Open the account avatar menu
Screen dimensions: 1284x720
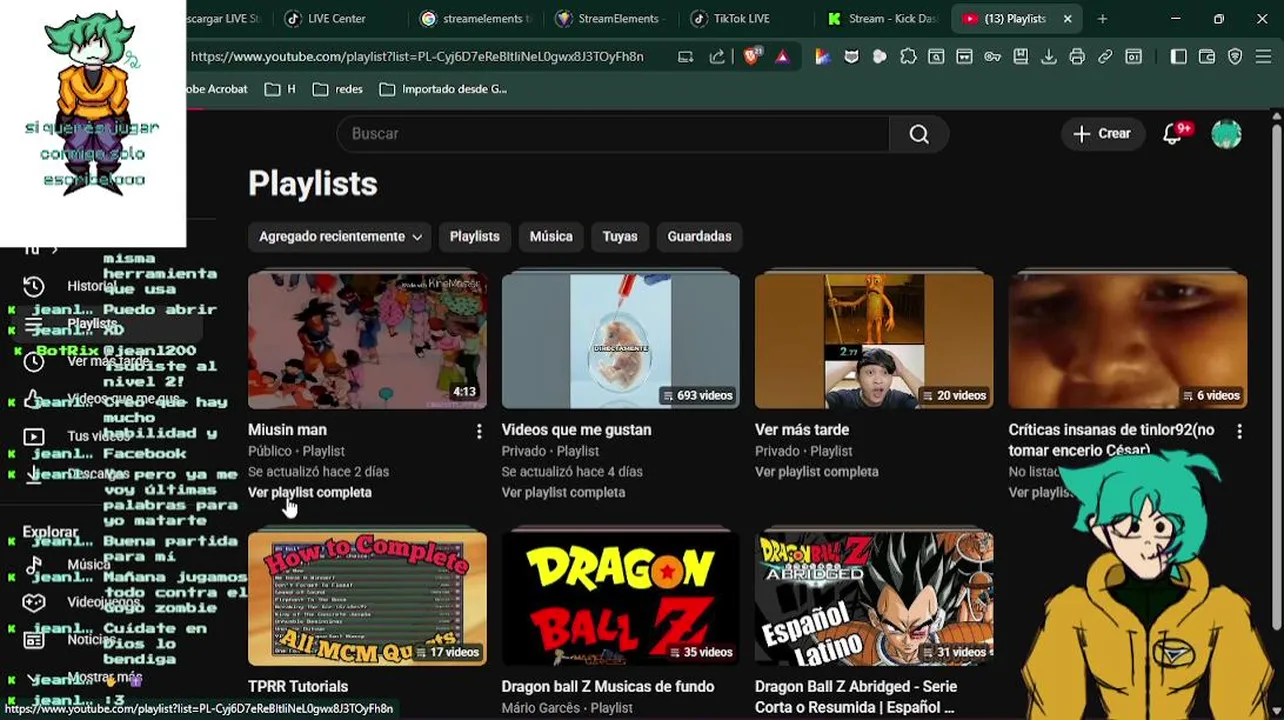click(1226, 134)
